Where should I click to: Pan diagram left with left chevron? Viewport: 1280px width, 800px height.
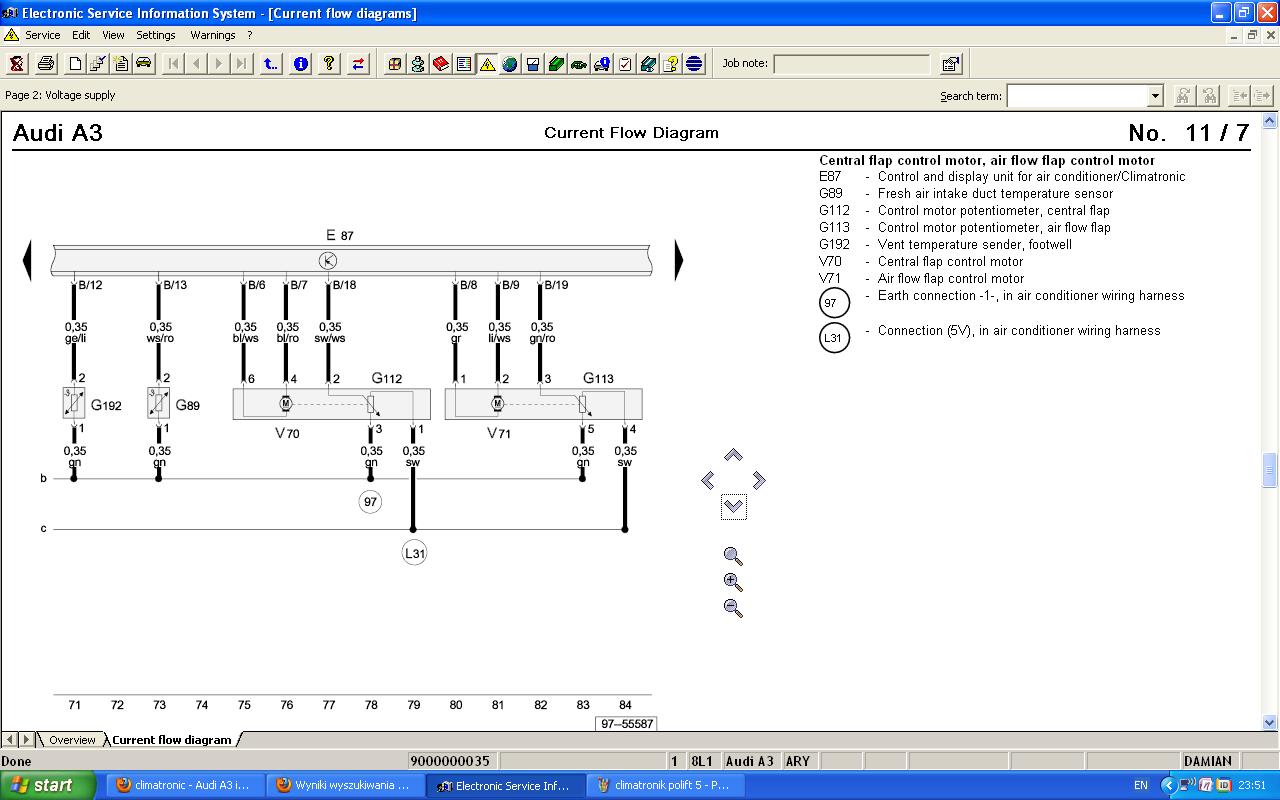coord(708,481)
